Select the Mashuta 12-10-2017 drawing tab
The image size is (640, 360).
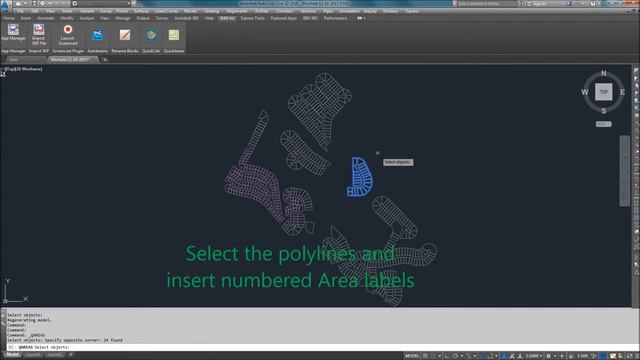coord(73,60)
